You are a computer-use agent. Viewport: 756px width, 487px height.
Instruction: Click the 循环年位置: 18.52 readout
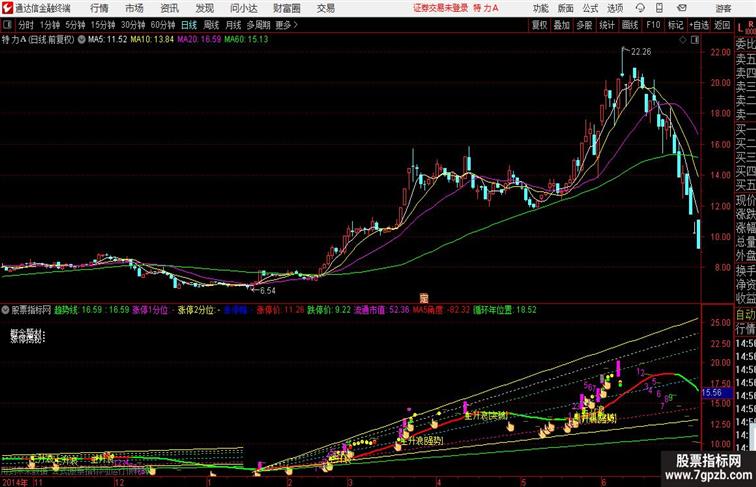click(x=504, y=310)
